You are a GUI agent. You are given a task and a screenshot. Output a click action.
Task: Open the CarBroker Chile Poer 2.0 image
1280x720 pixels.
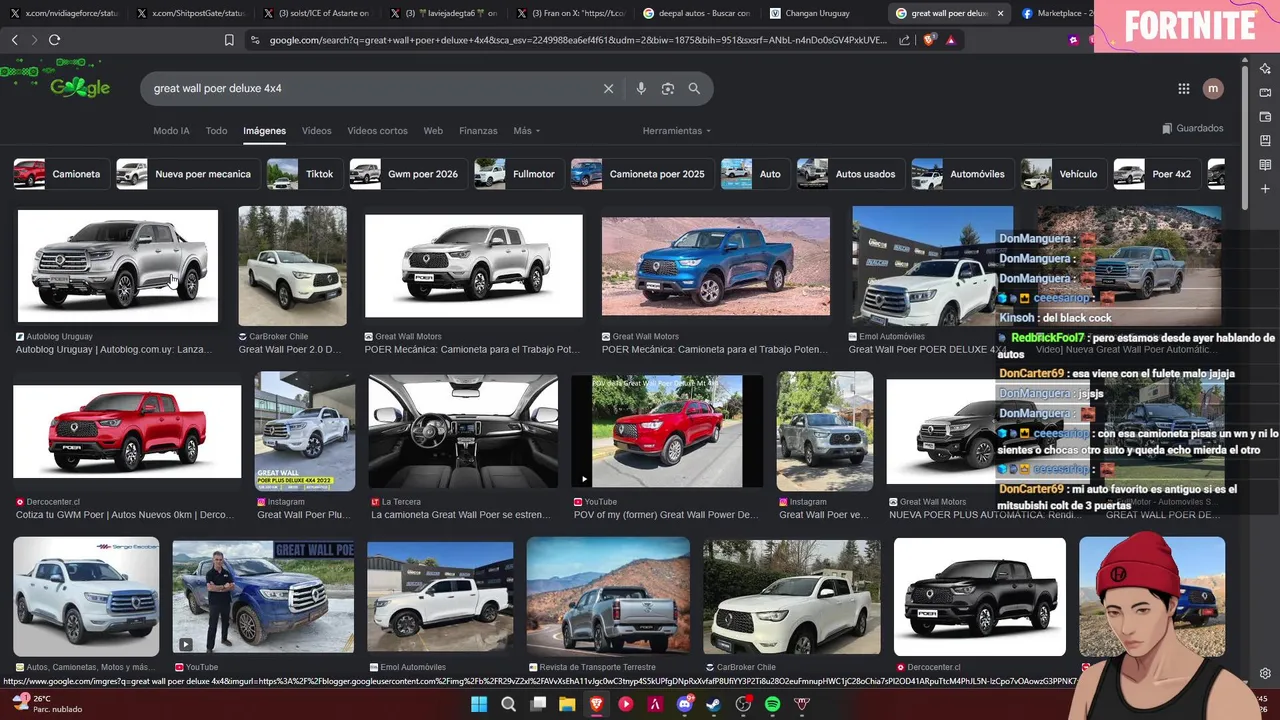292,265
